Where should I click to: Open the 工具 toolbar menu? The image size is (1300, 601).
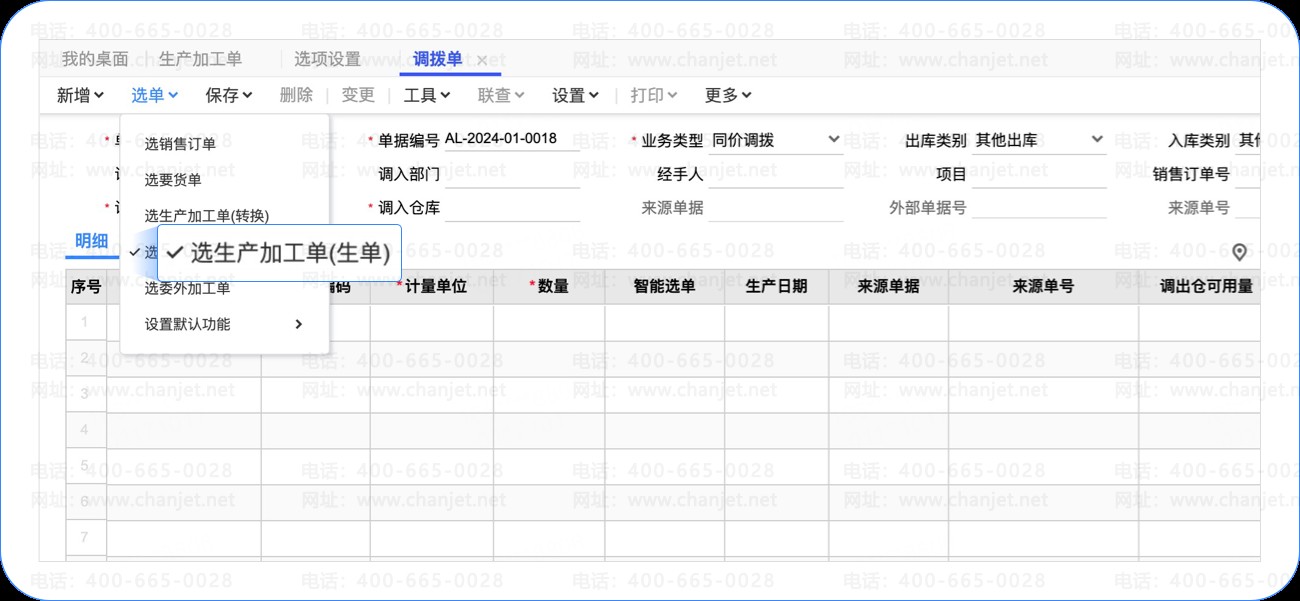pos(427,95)
